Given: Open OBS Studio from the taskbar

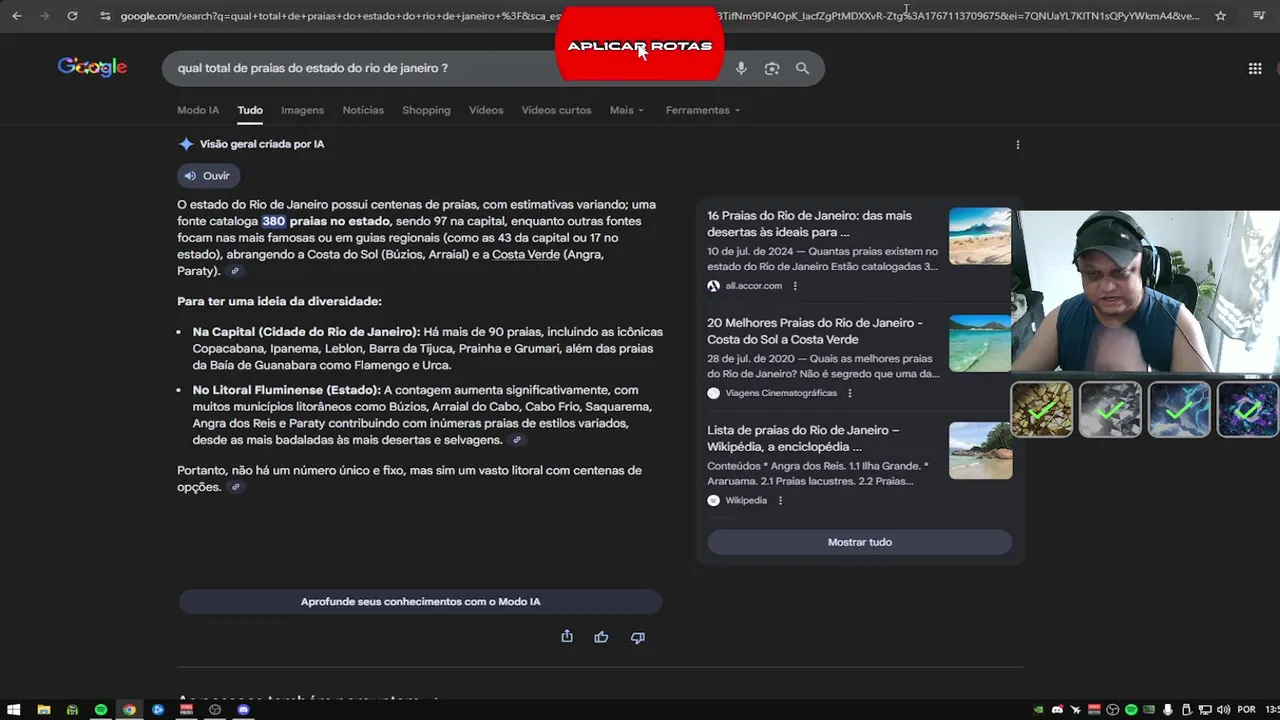Looking at the screenshot, I should point(215,710).
